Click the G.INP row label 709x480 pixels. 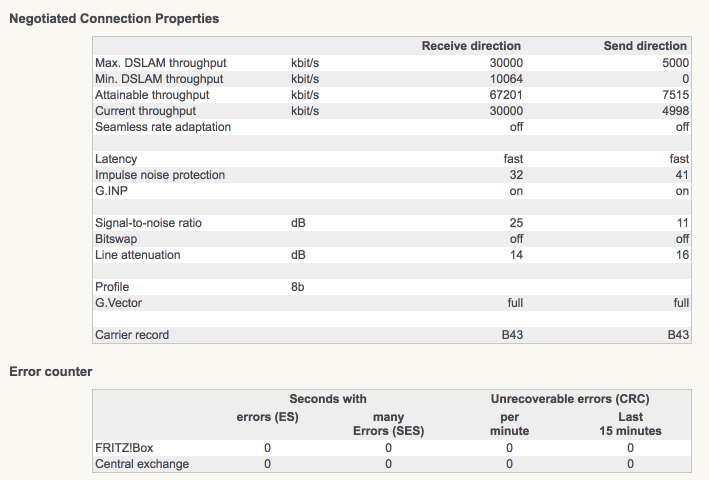pyautogui.click(x=111, y=191)
